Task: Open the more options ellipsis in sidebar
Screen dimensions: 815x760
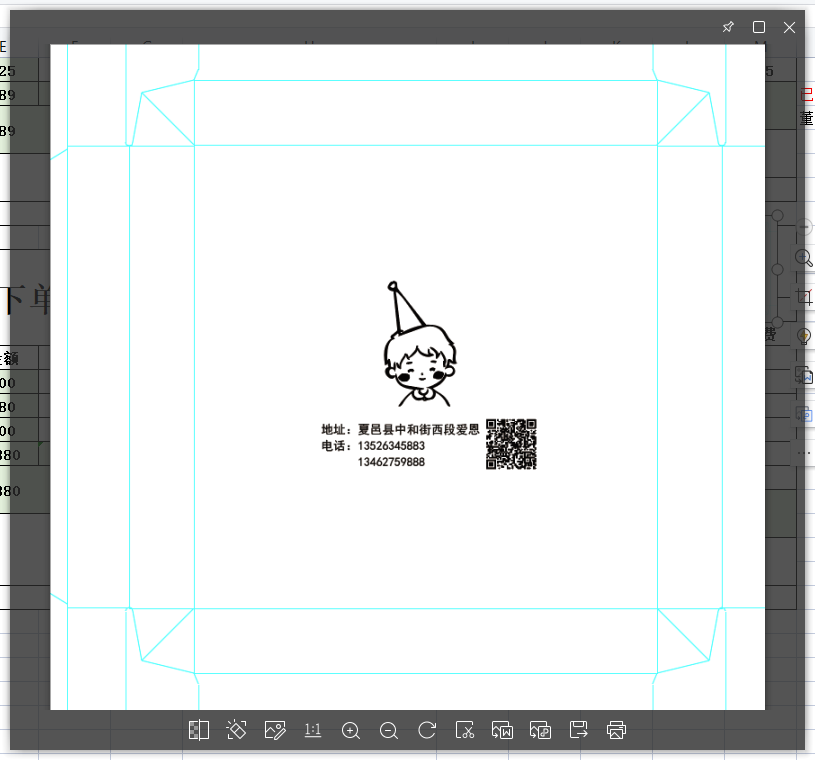Action: pyautogui.click(x=804, y=453)
